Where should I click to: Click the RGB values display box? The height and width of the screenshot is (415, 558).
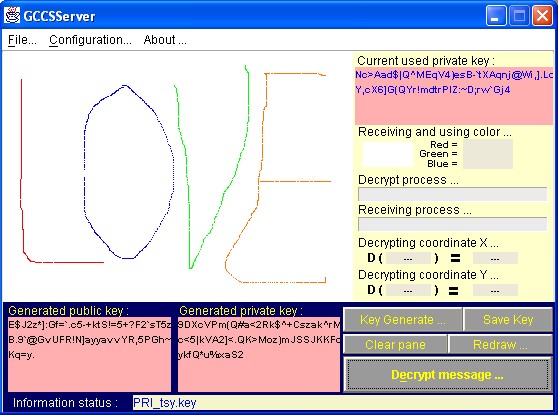click(x=488, y=154)
